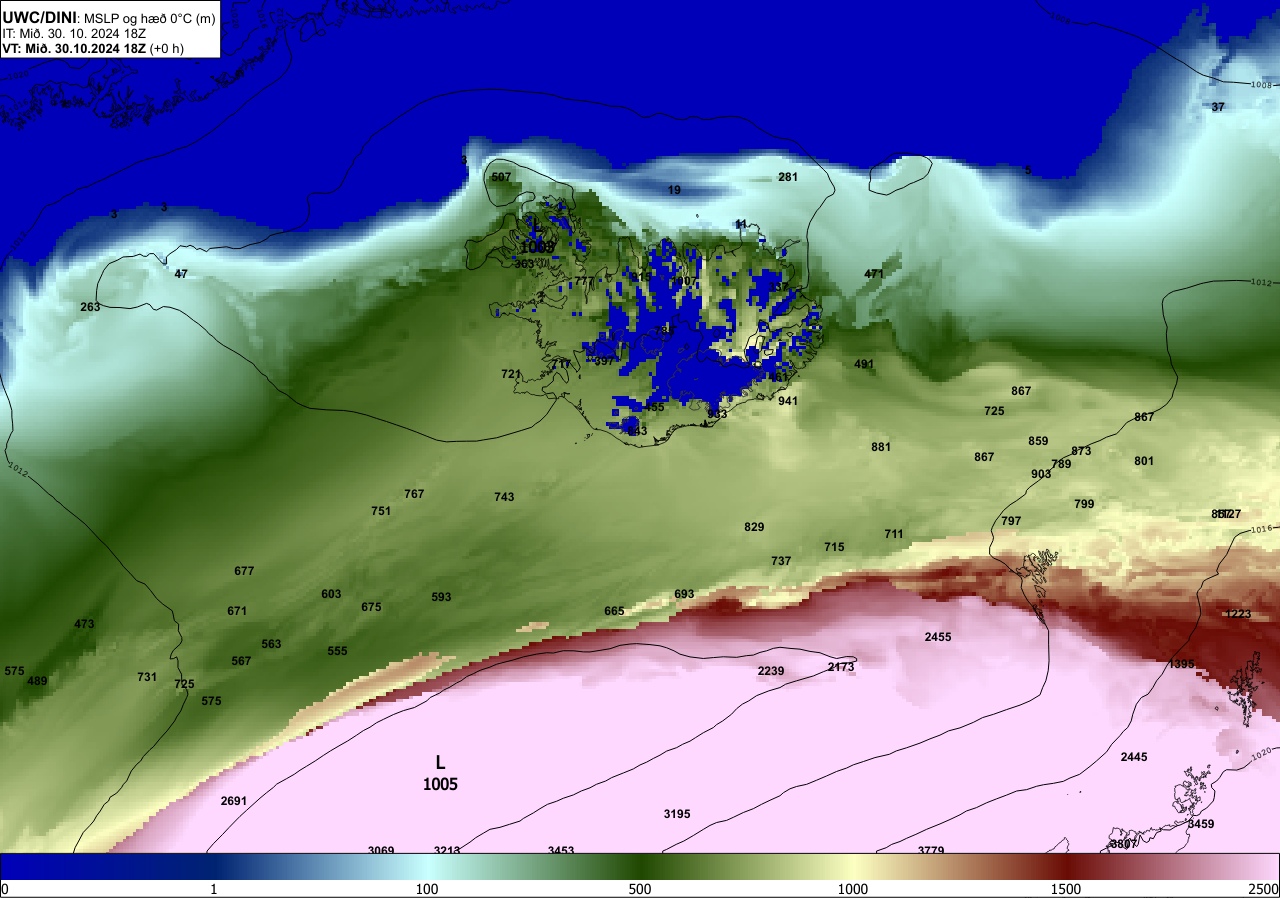Click the 473 value near the left edge

[84, 624]
